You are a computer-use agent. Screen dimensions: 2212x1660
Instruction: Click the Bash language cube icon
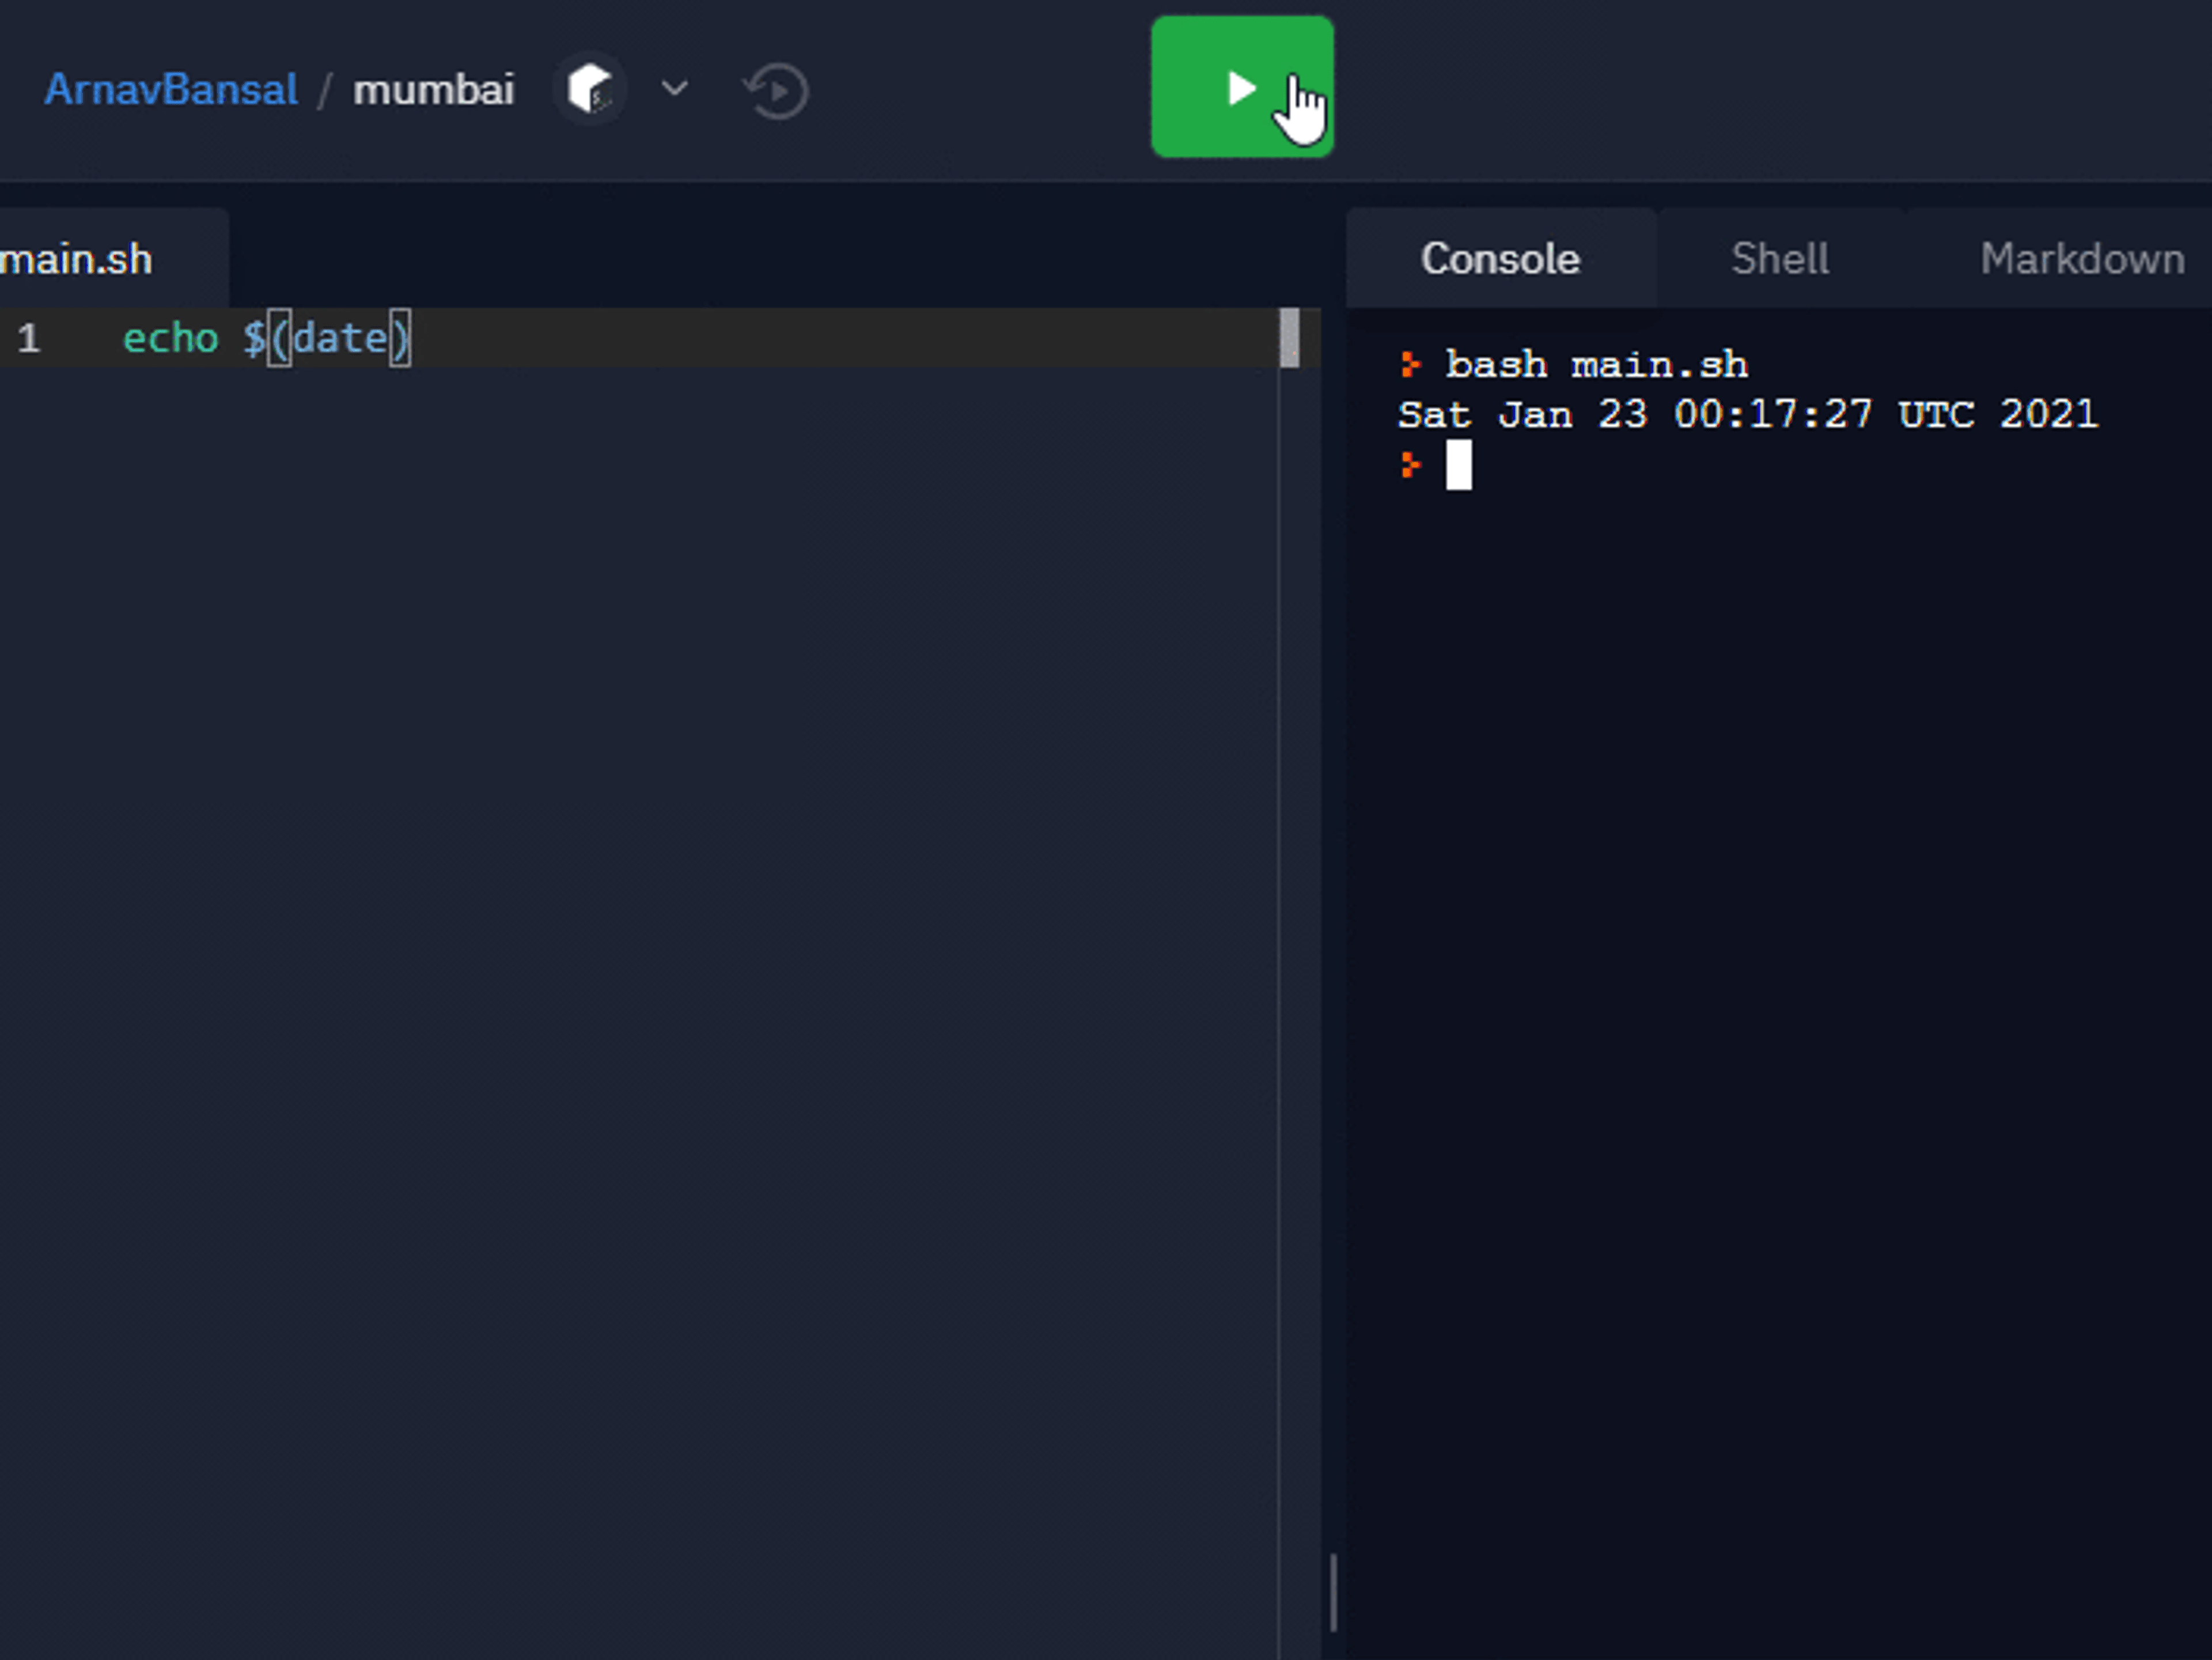click(x=590, y=89)
